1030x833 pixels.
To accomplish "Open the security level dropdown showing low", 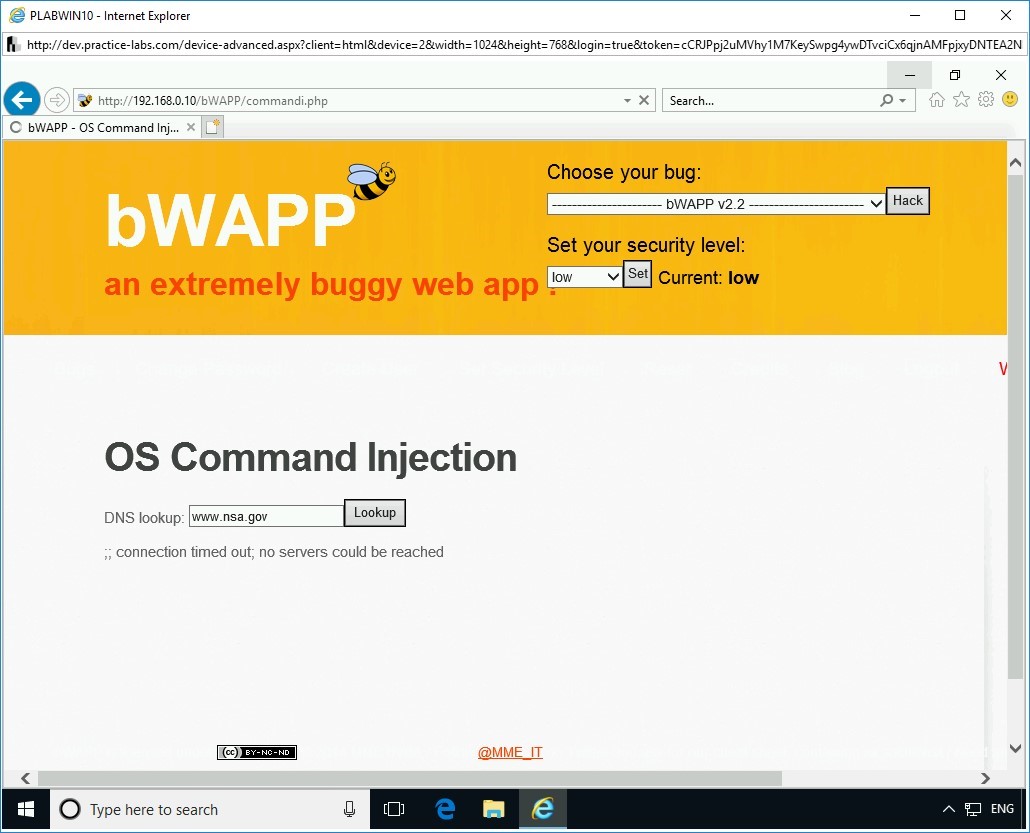I will (x=584, y=276).
